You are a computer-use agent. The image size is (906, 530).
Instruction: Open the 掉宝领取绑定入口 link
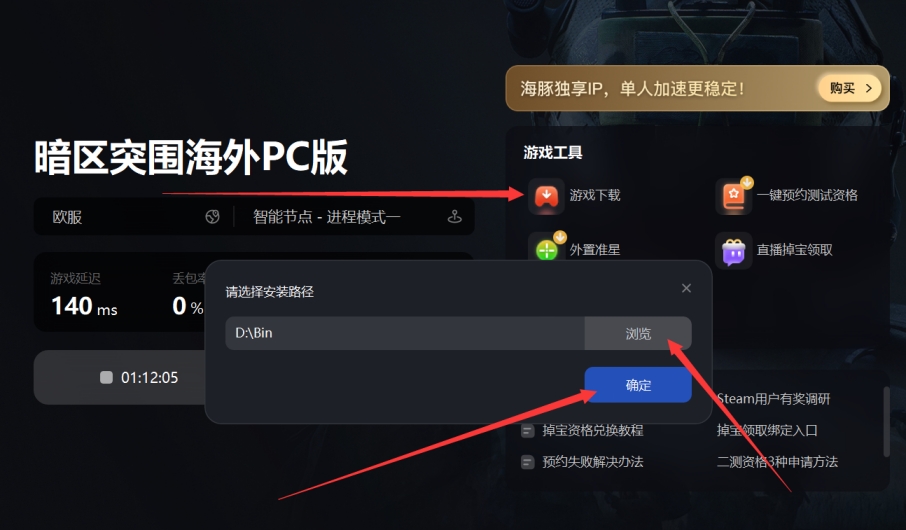767,431
